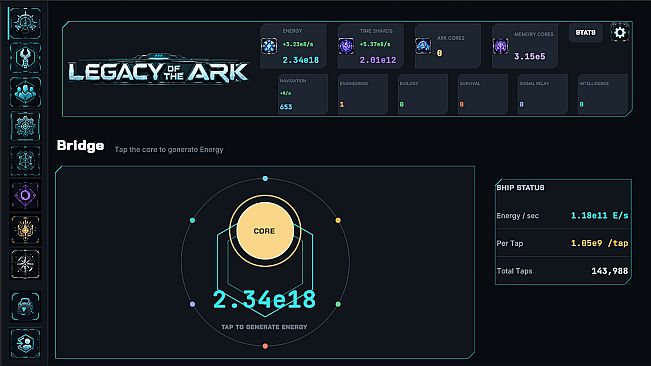Click the Memory Cores purple icon
The width and height of the screenshot is (651, 366).
500,46
